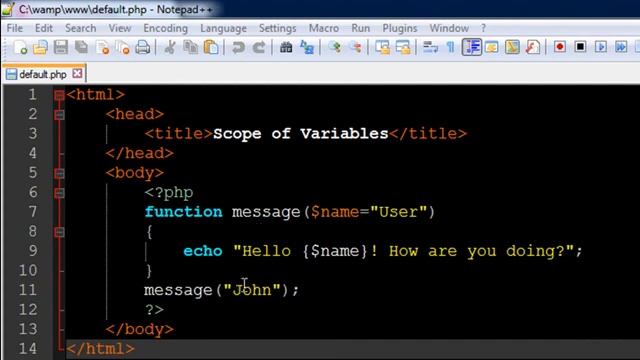The width and height of the screenshot is (640, 360).
Task: Click the message("John"); call text
Action: (222, 290)
